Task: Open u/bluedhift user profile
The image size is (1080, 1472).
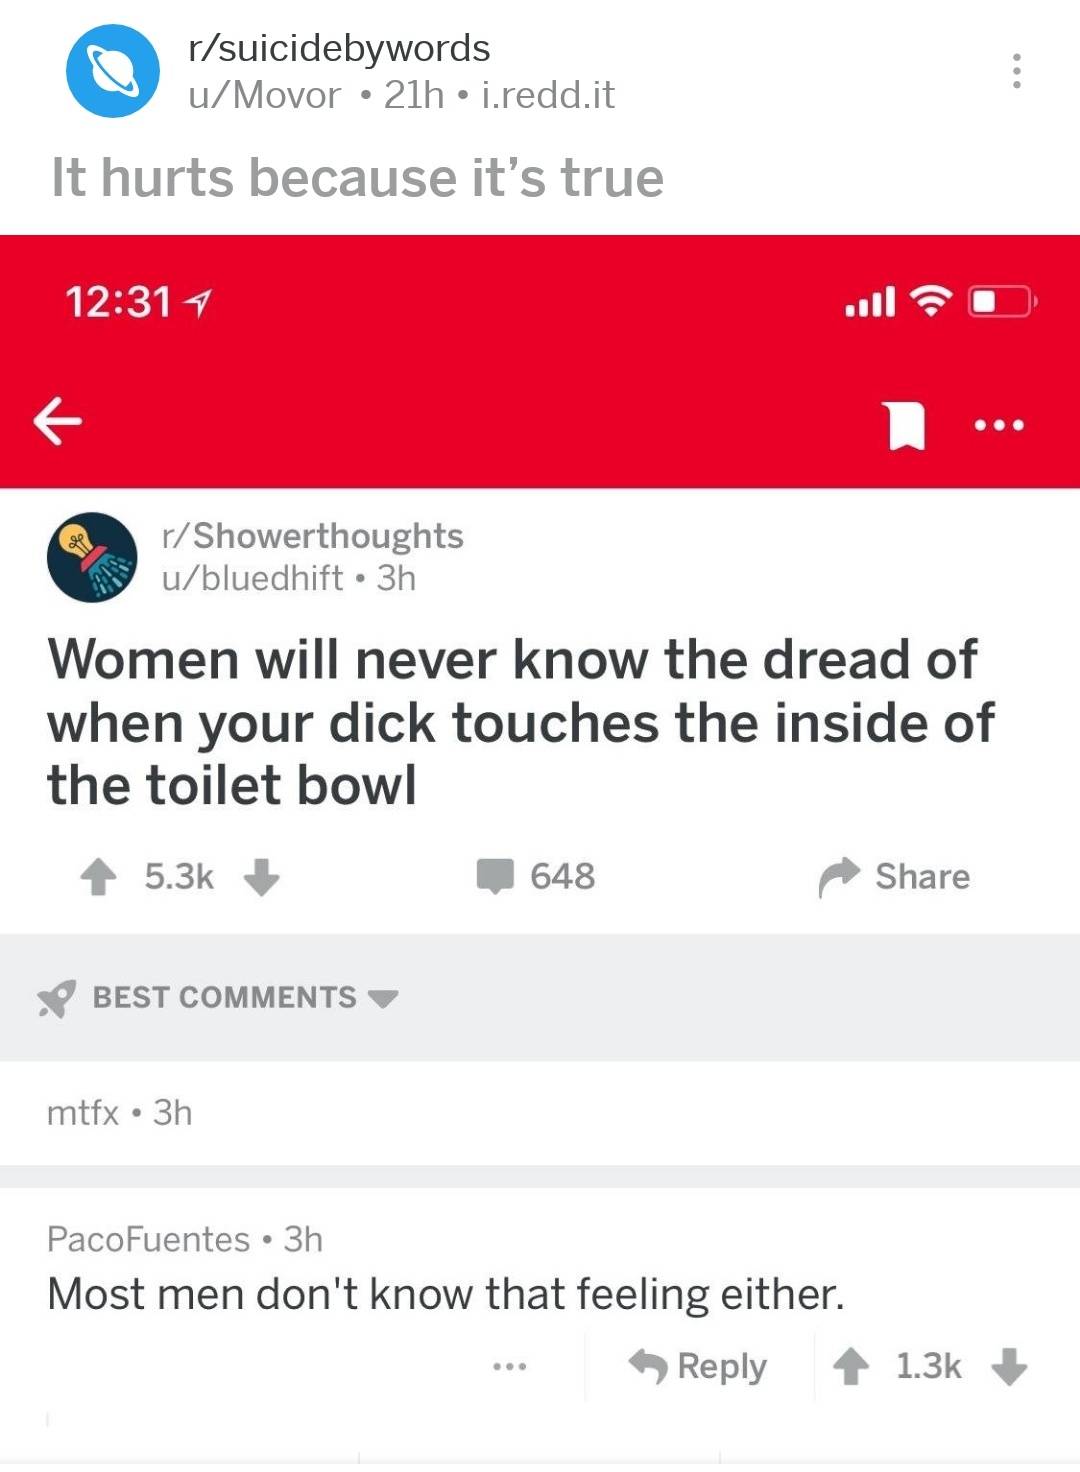Action: click(253, 578)
